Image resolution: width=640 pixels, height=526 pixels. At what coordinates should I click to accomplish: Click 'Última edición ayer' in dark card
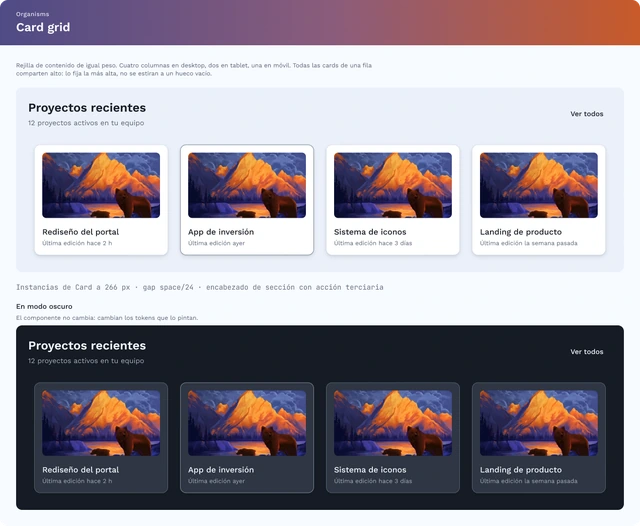[216, 481]
